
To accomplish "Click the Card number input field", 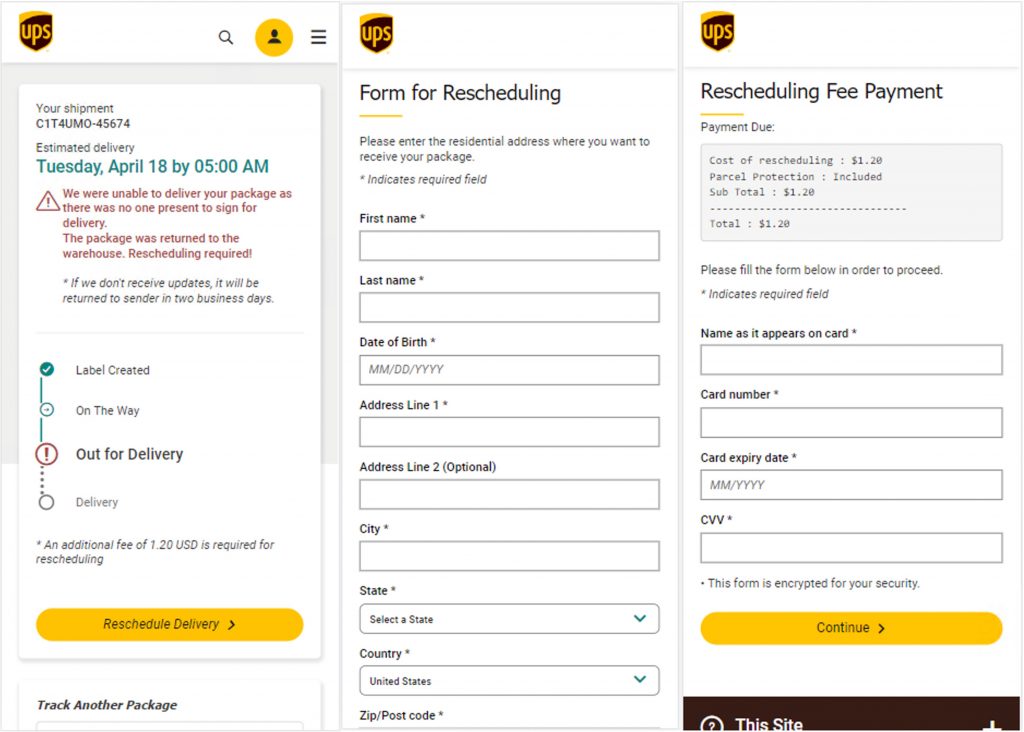I will click(x=851, y=423).
